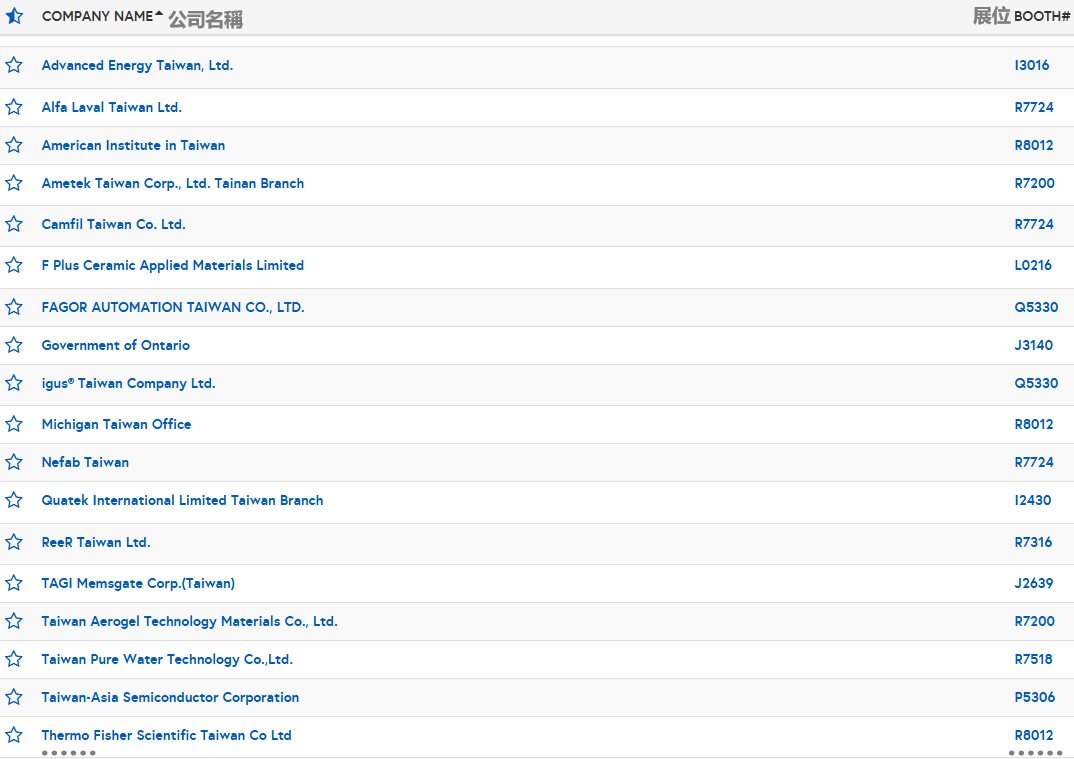Star Thermo Fisher Scientific Taiwan Co Ltd

point(14,735)
